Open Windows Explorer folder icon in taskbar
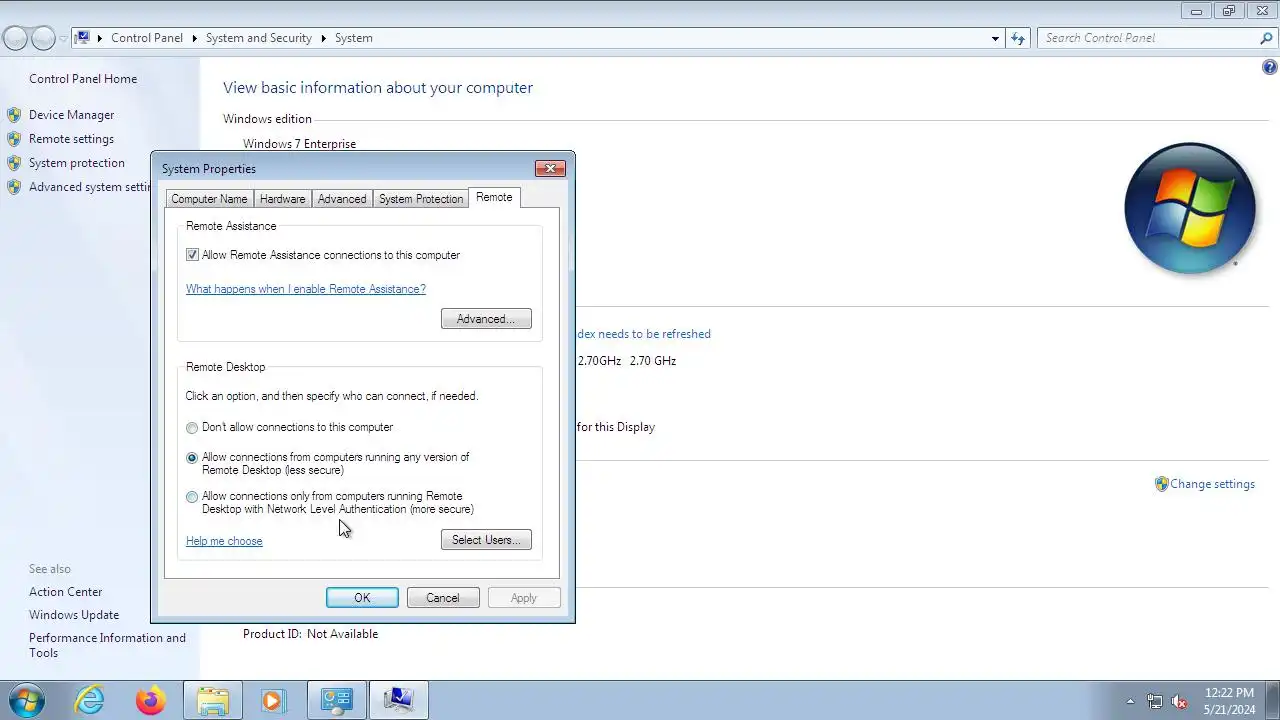 tap(213, 700)
